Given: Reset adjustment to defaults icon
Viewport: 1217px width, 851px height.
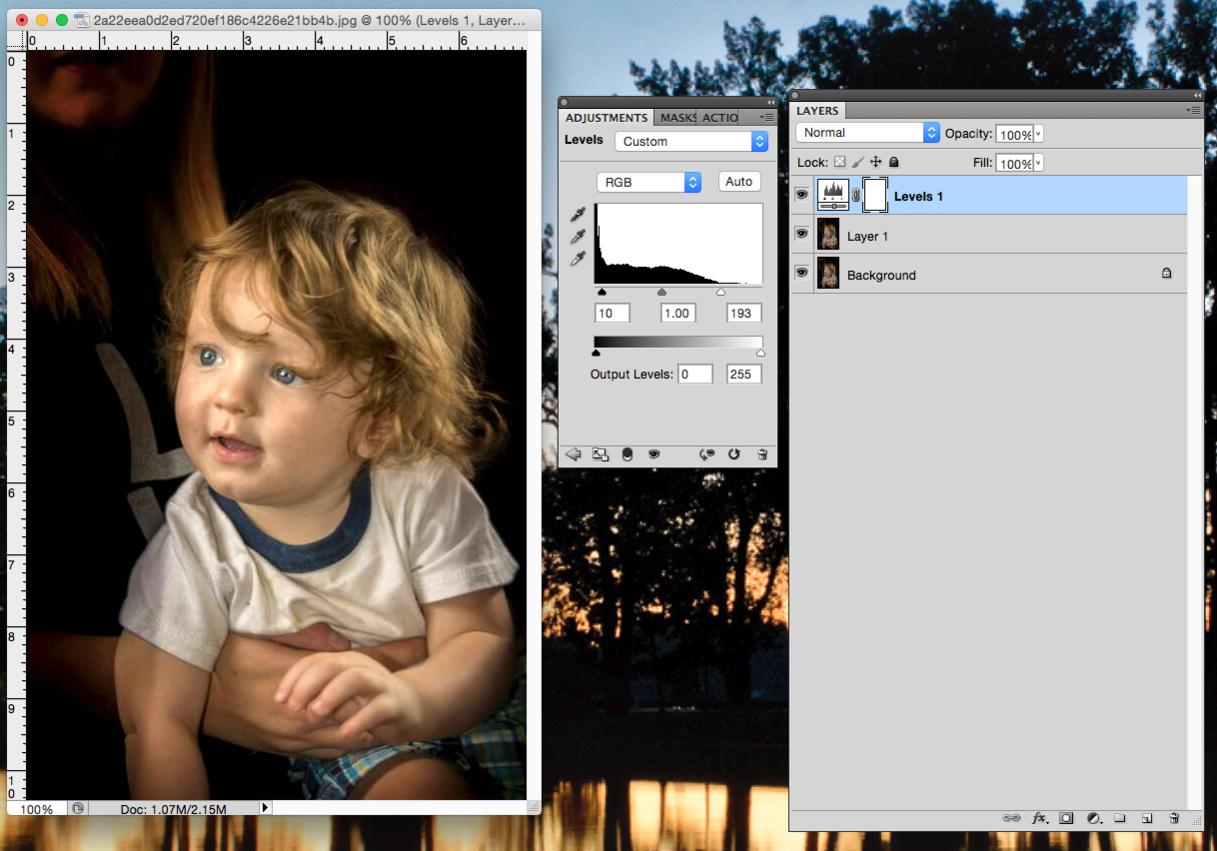Looking at the screenshot, I should point(734,454).
